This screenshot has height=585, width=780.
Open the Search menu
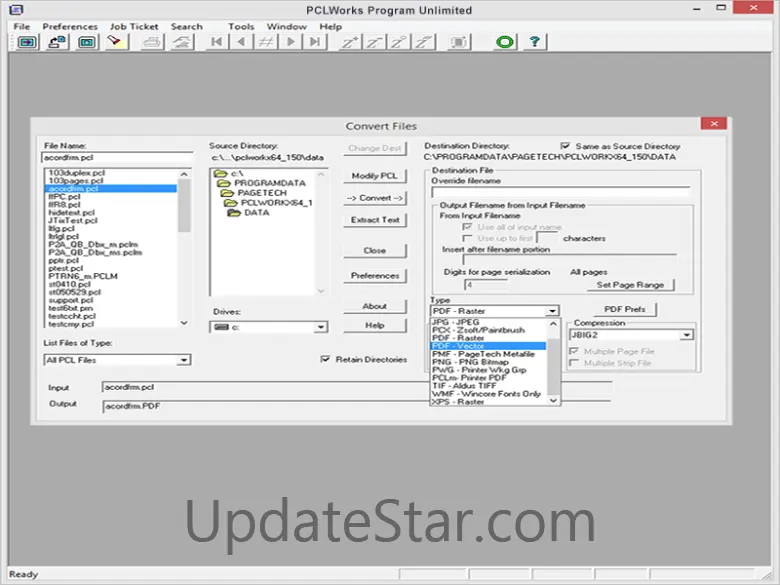coord(187,26)
